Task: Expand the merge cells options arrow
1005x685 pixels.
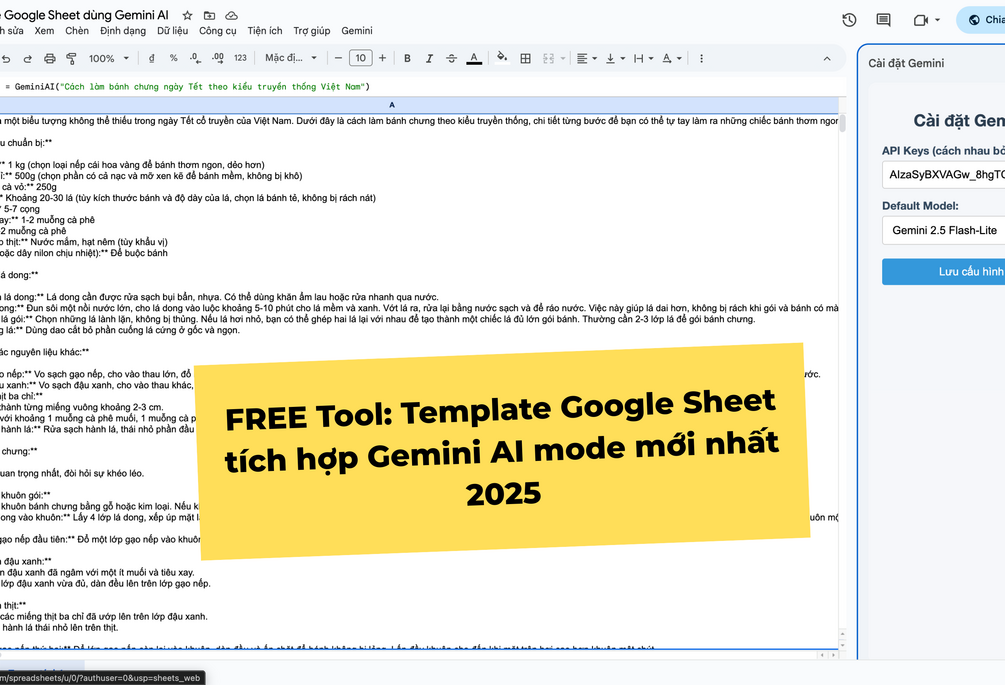Action: [563, 58]
